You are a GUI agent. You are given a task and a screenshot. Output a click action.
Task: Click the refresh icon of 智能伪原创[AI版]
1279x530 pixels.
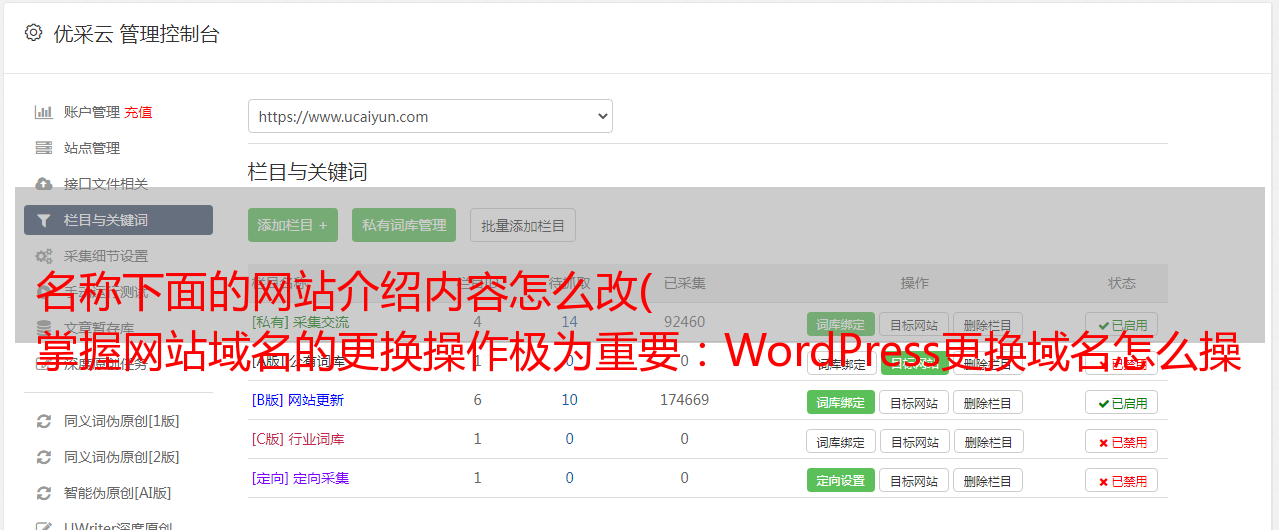(43, 493)
